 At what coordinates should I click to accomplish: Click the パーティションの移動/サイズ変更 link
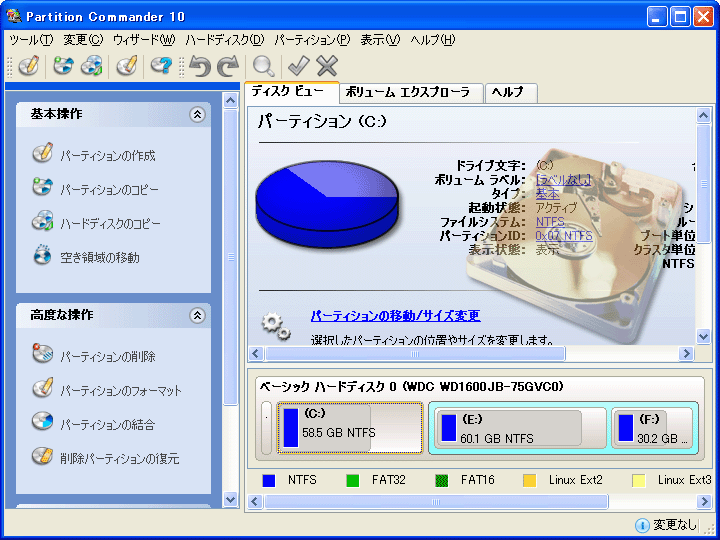395,315
